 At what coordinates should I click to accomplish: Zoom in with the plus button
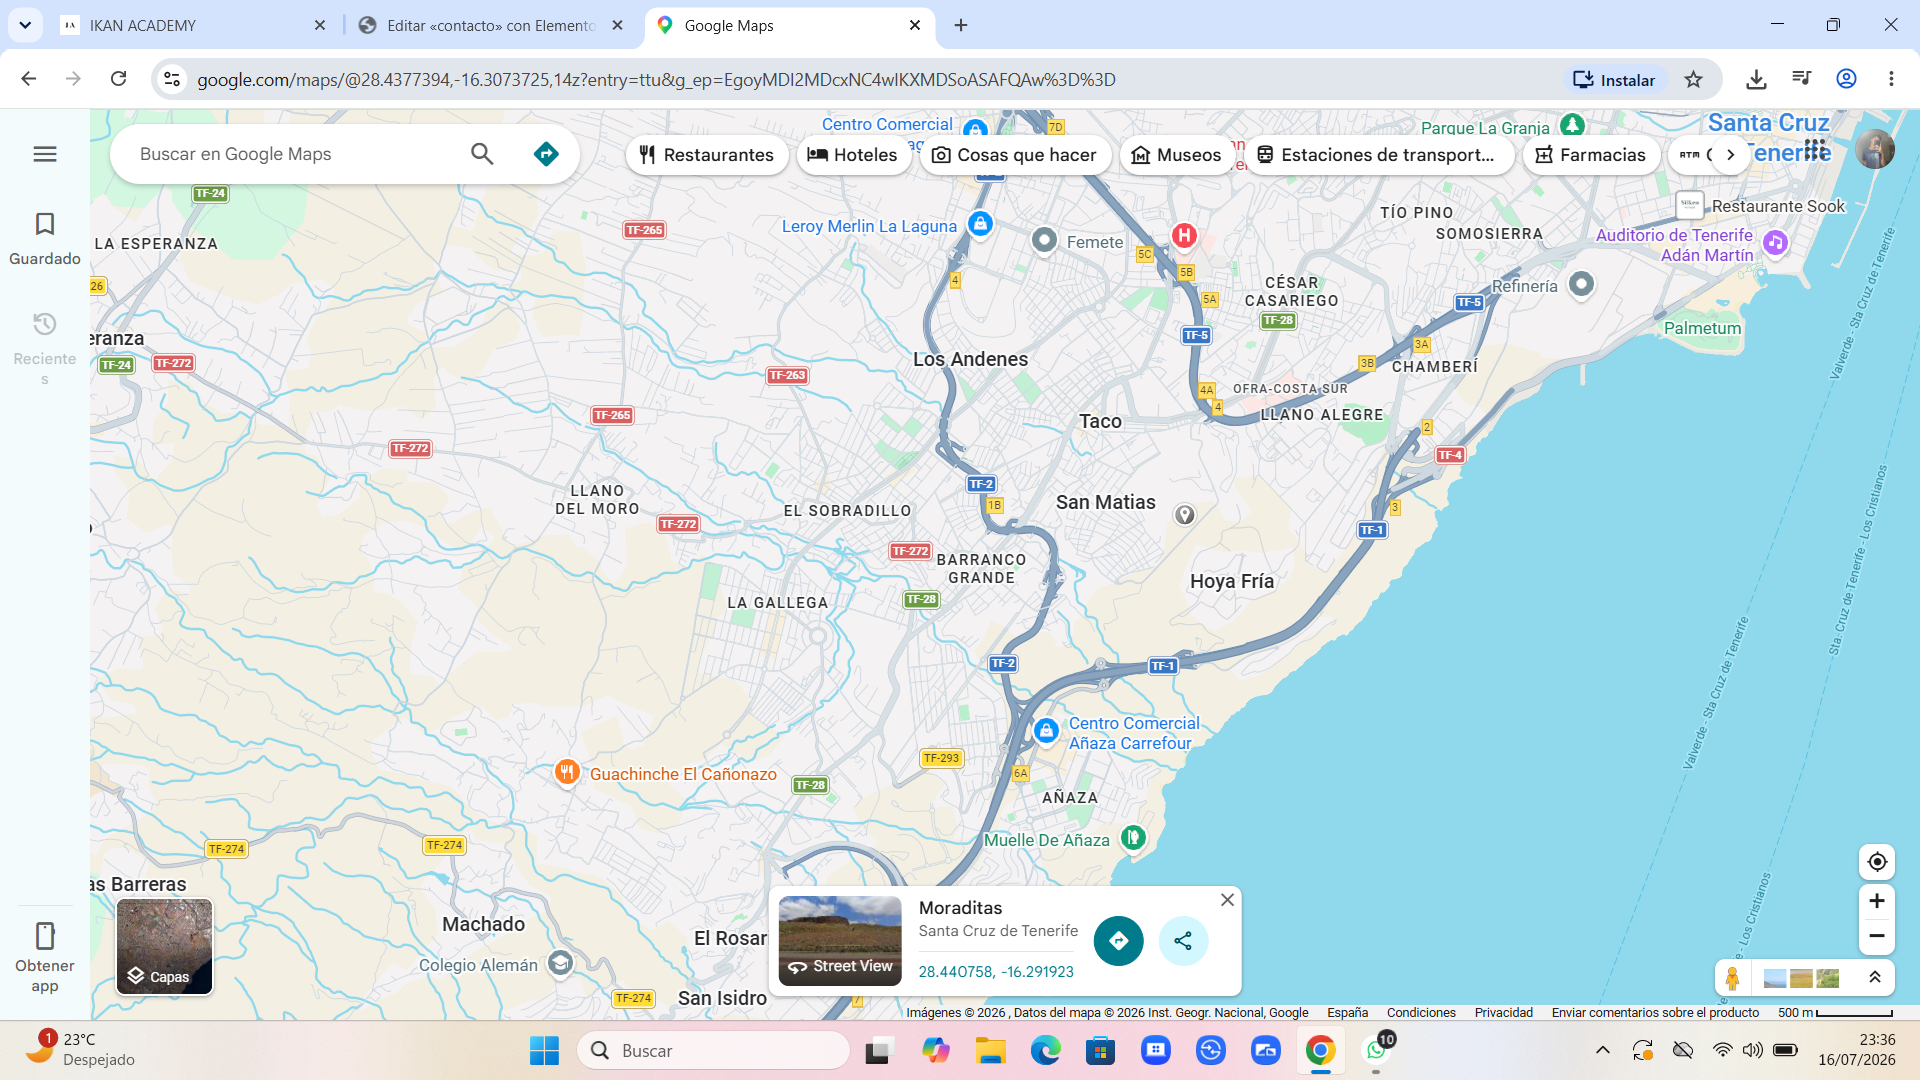1877,901
